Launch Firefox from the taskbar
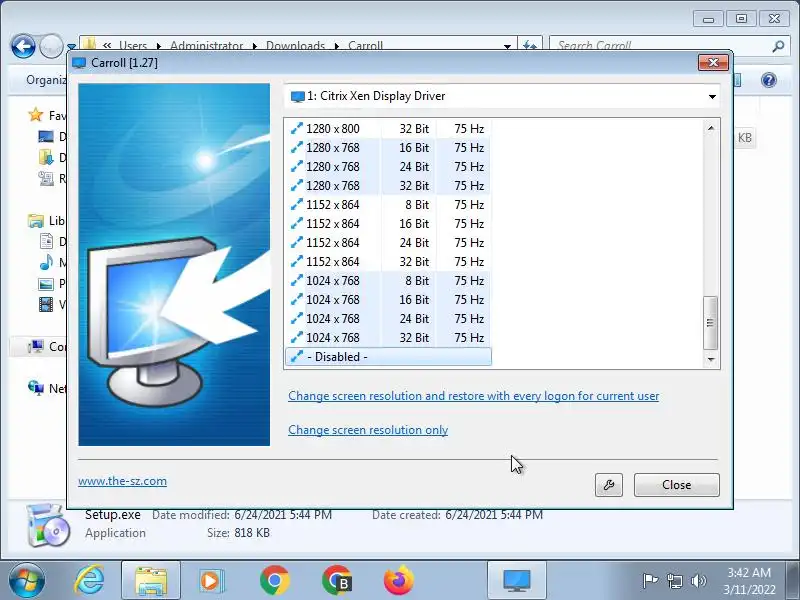The width and height of the screenshot is (800, 600). tap(398, 580)
